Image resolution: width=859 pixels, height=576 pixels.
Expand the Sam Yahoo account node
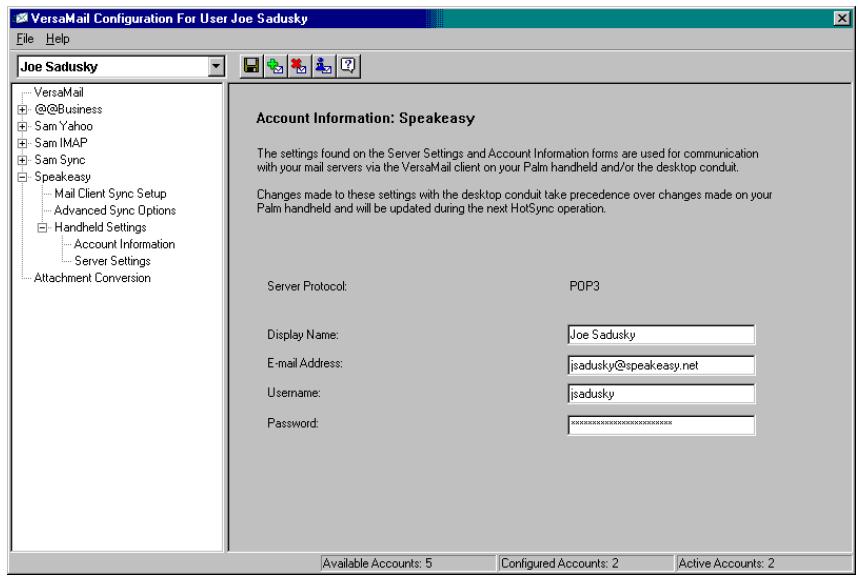pos(22,127)
